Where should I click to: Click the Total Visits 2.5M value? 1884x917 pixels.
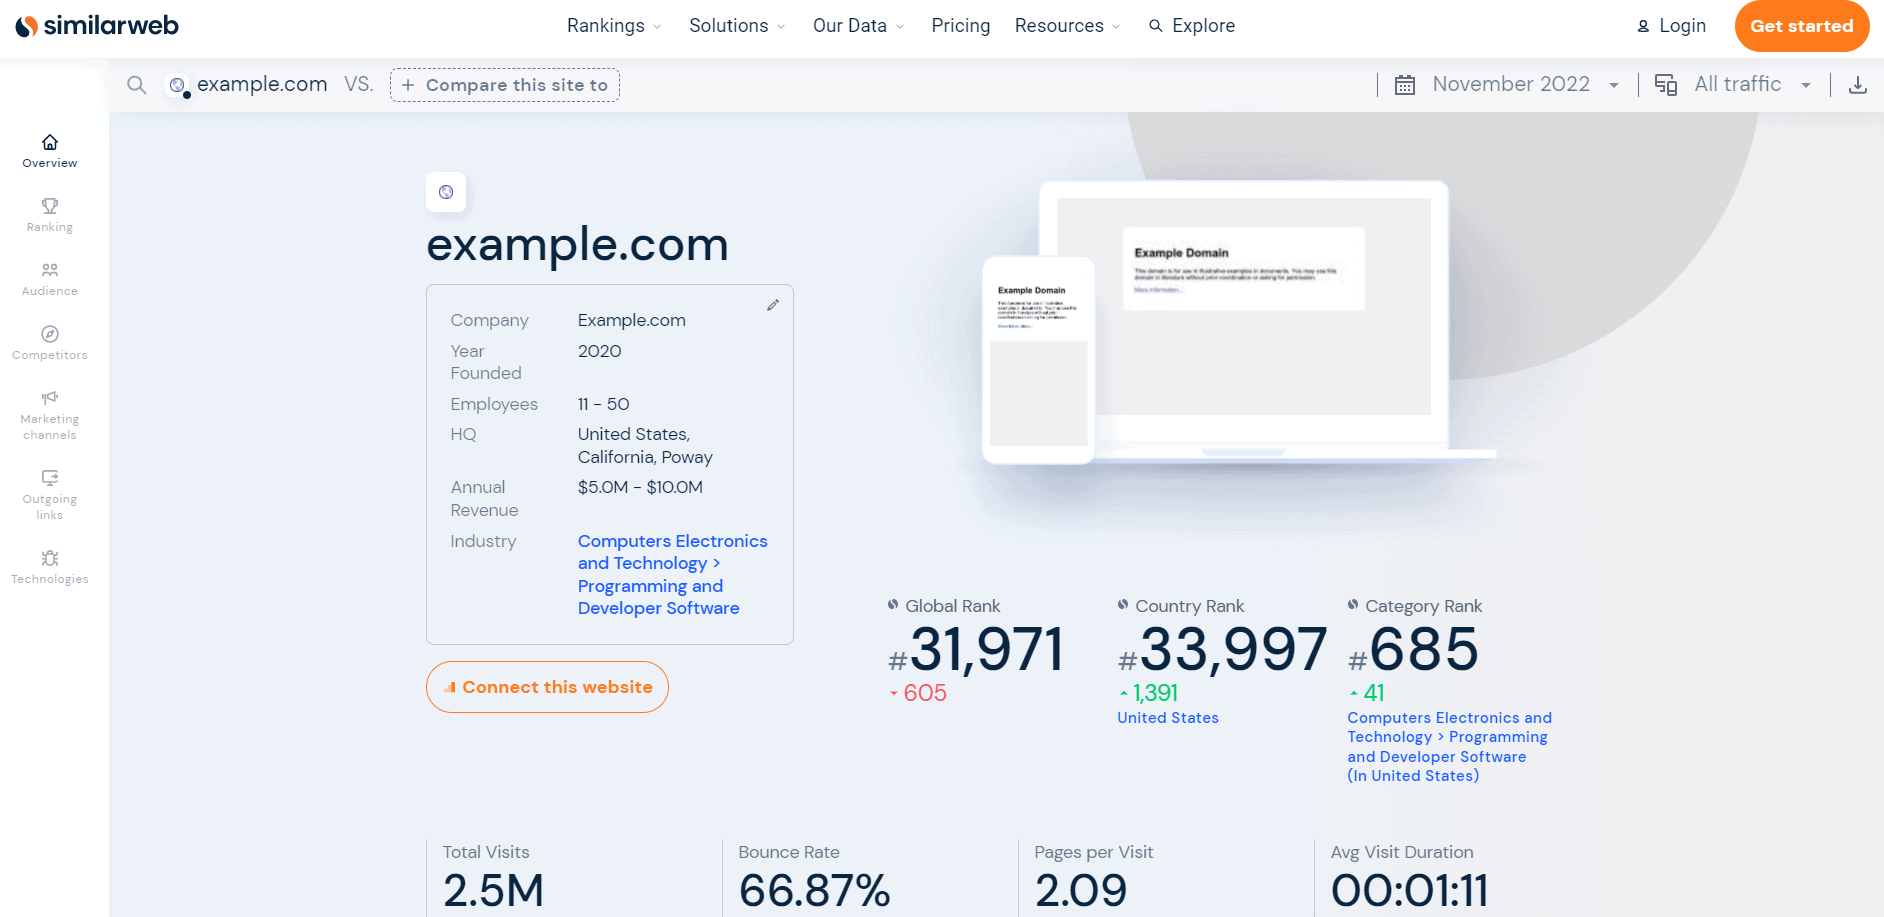pos(493,890)
